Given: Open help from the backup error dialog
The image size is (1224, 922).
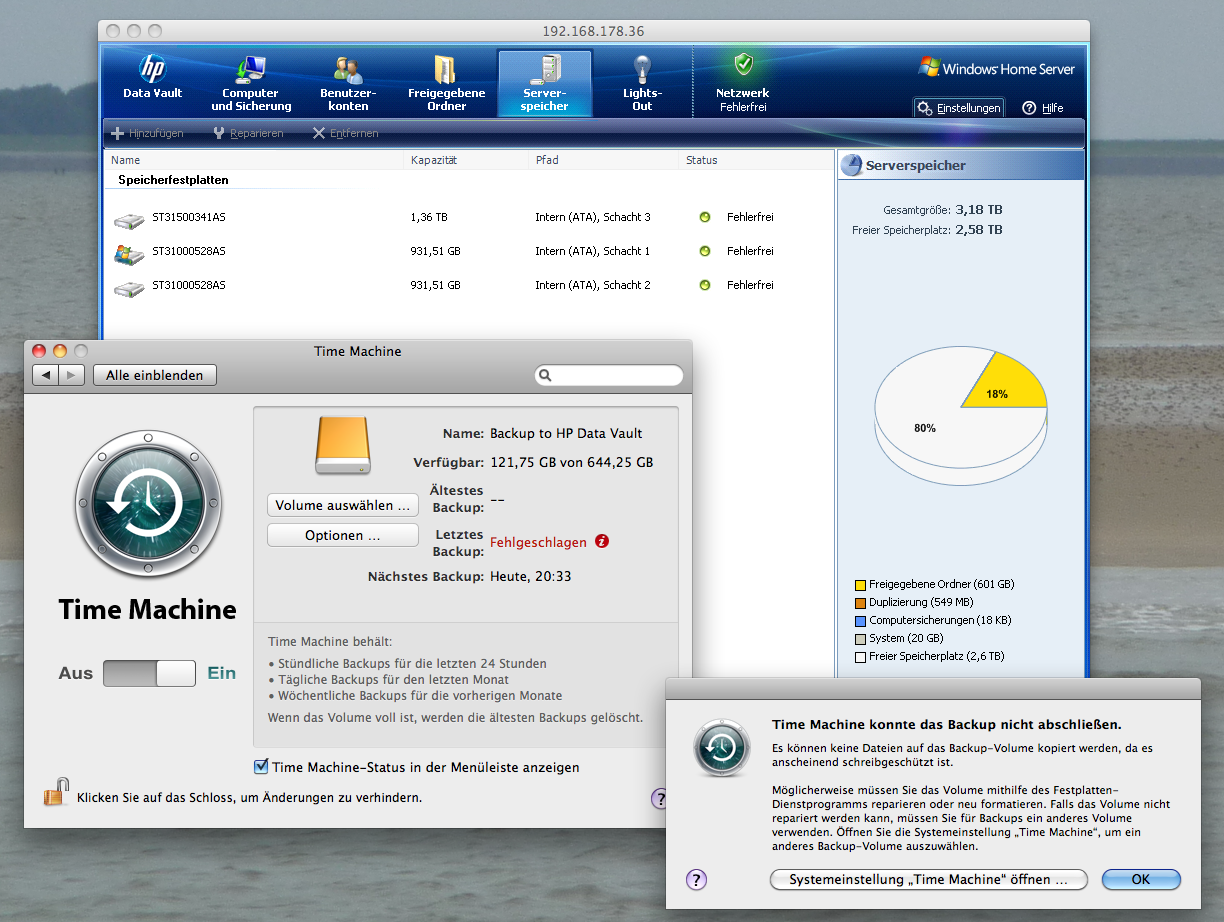Looking at the screenshot, I should pyautogui.click(x=697, y=879).
